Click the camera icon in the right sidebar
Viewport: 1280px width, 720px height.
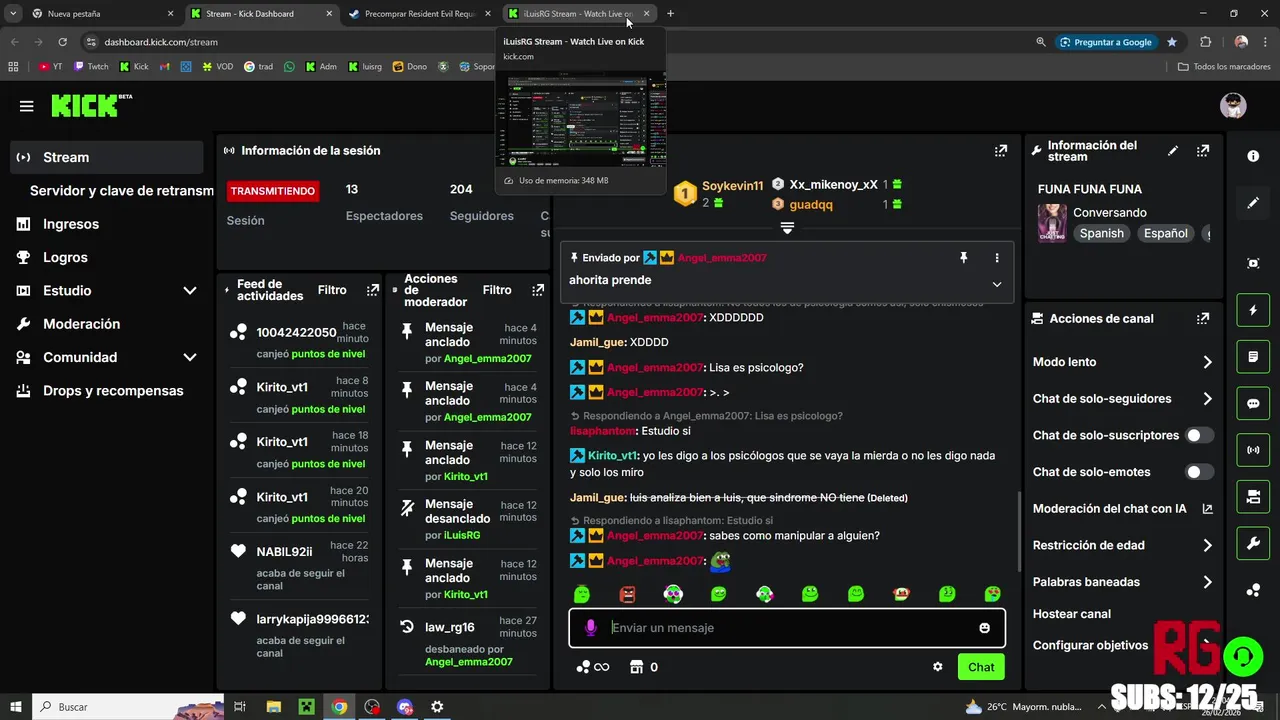(x=1253, y=497)
